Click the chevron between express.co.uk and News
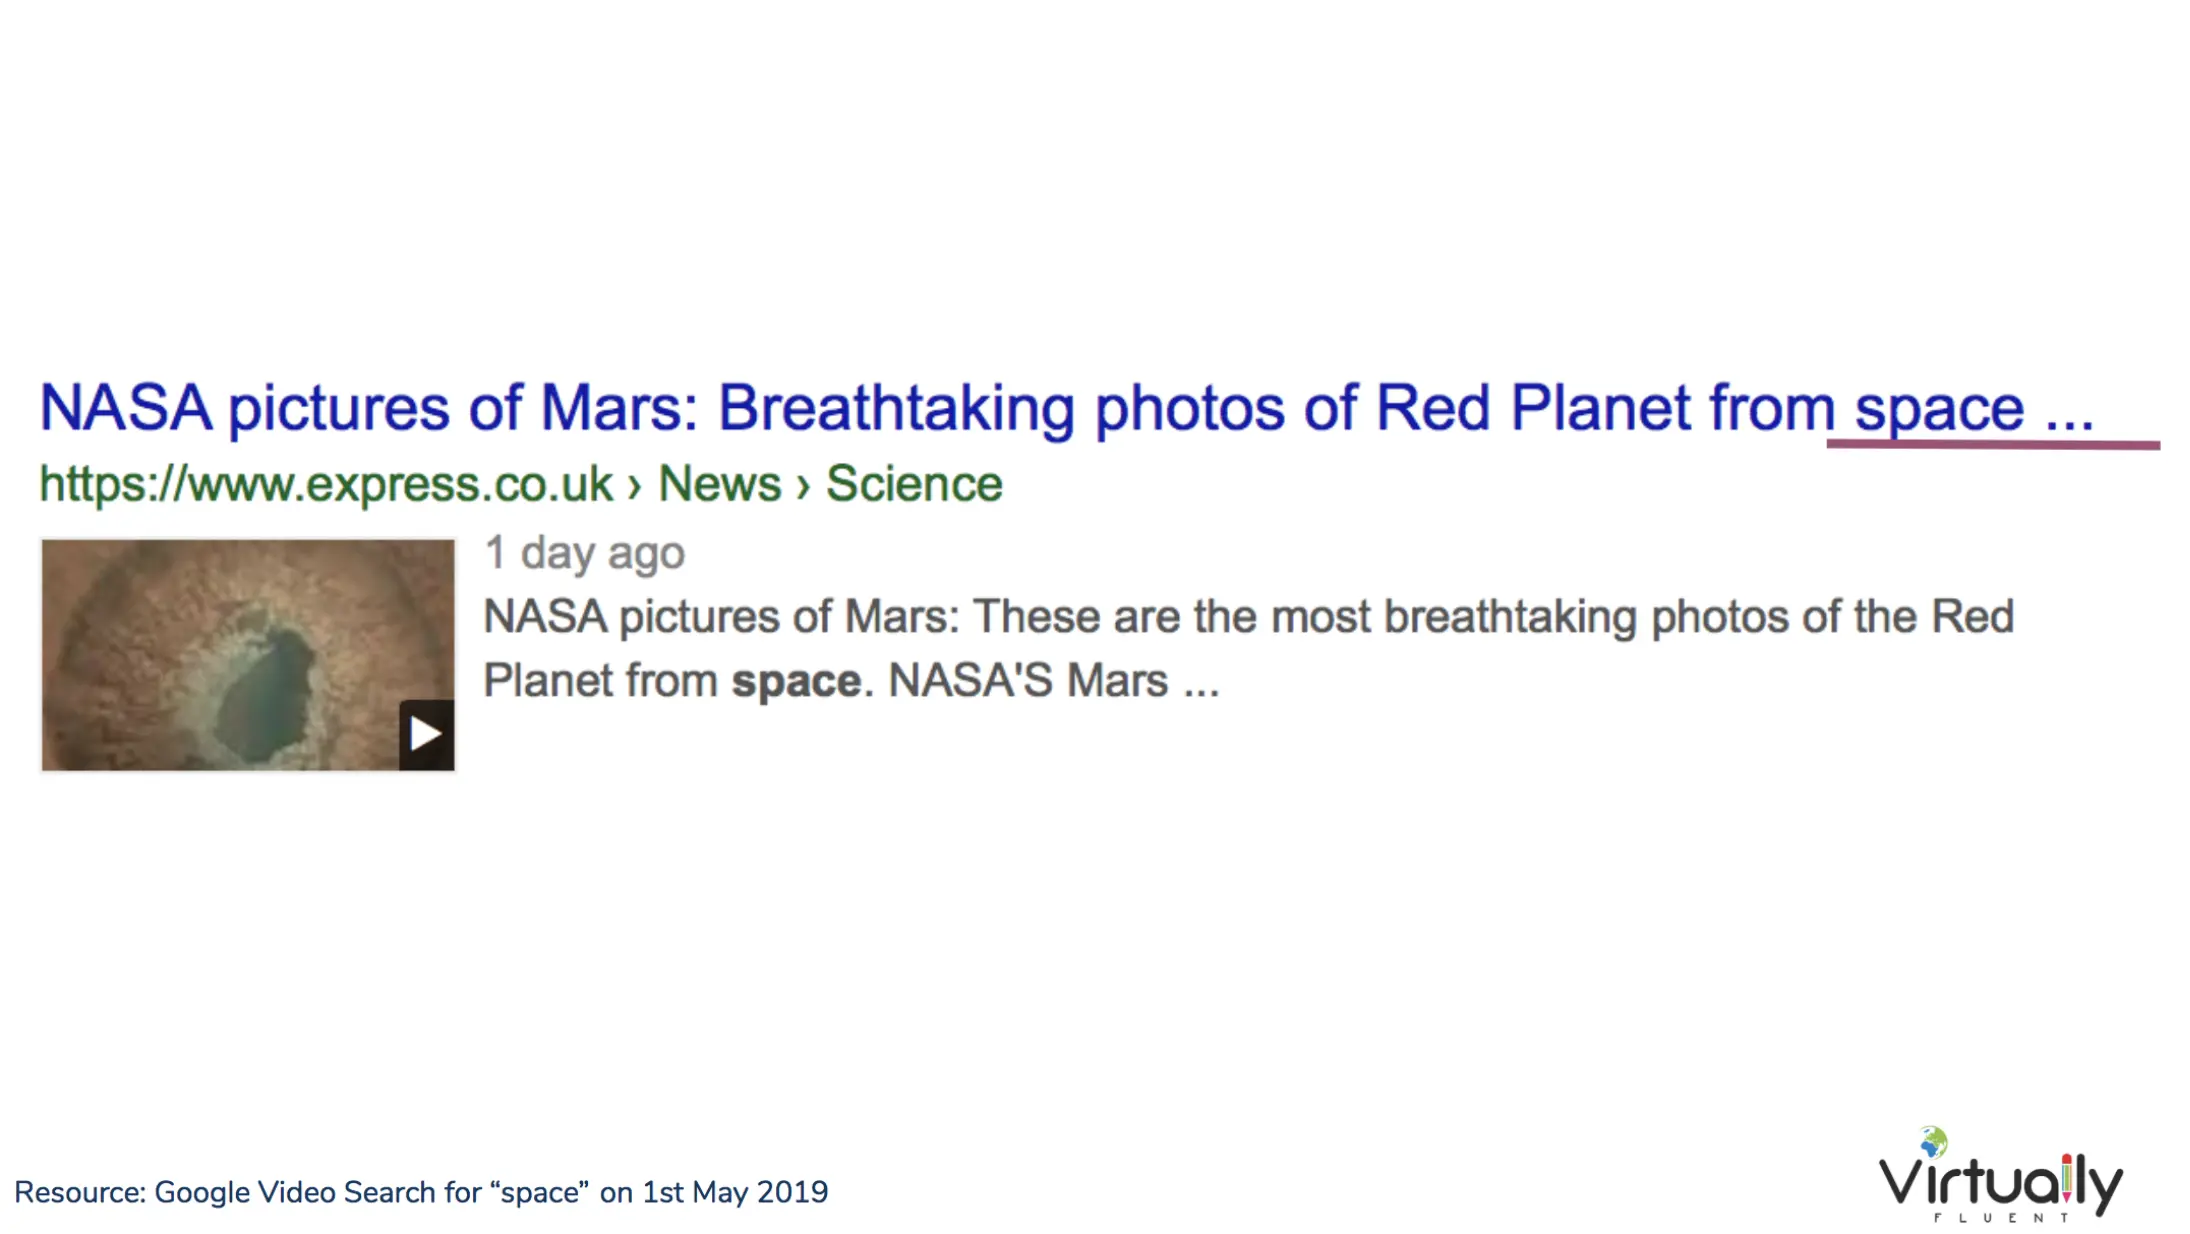 [x=635, y=487]
